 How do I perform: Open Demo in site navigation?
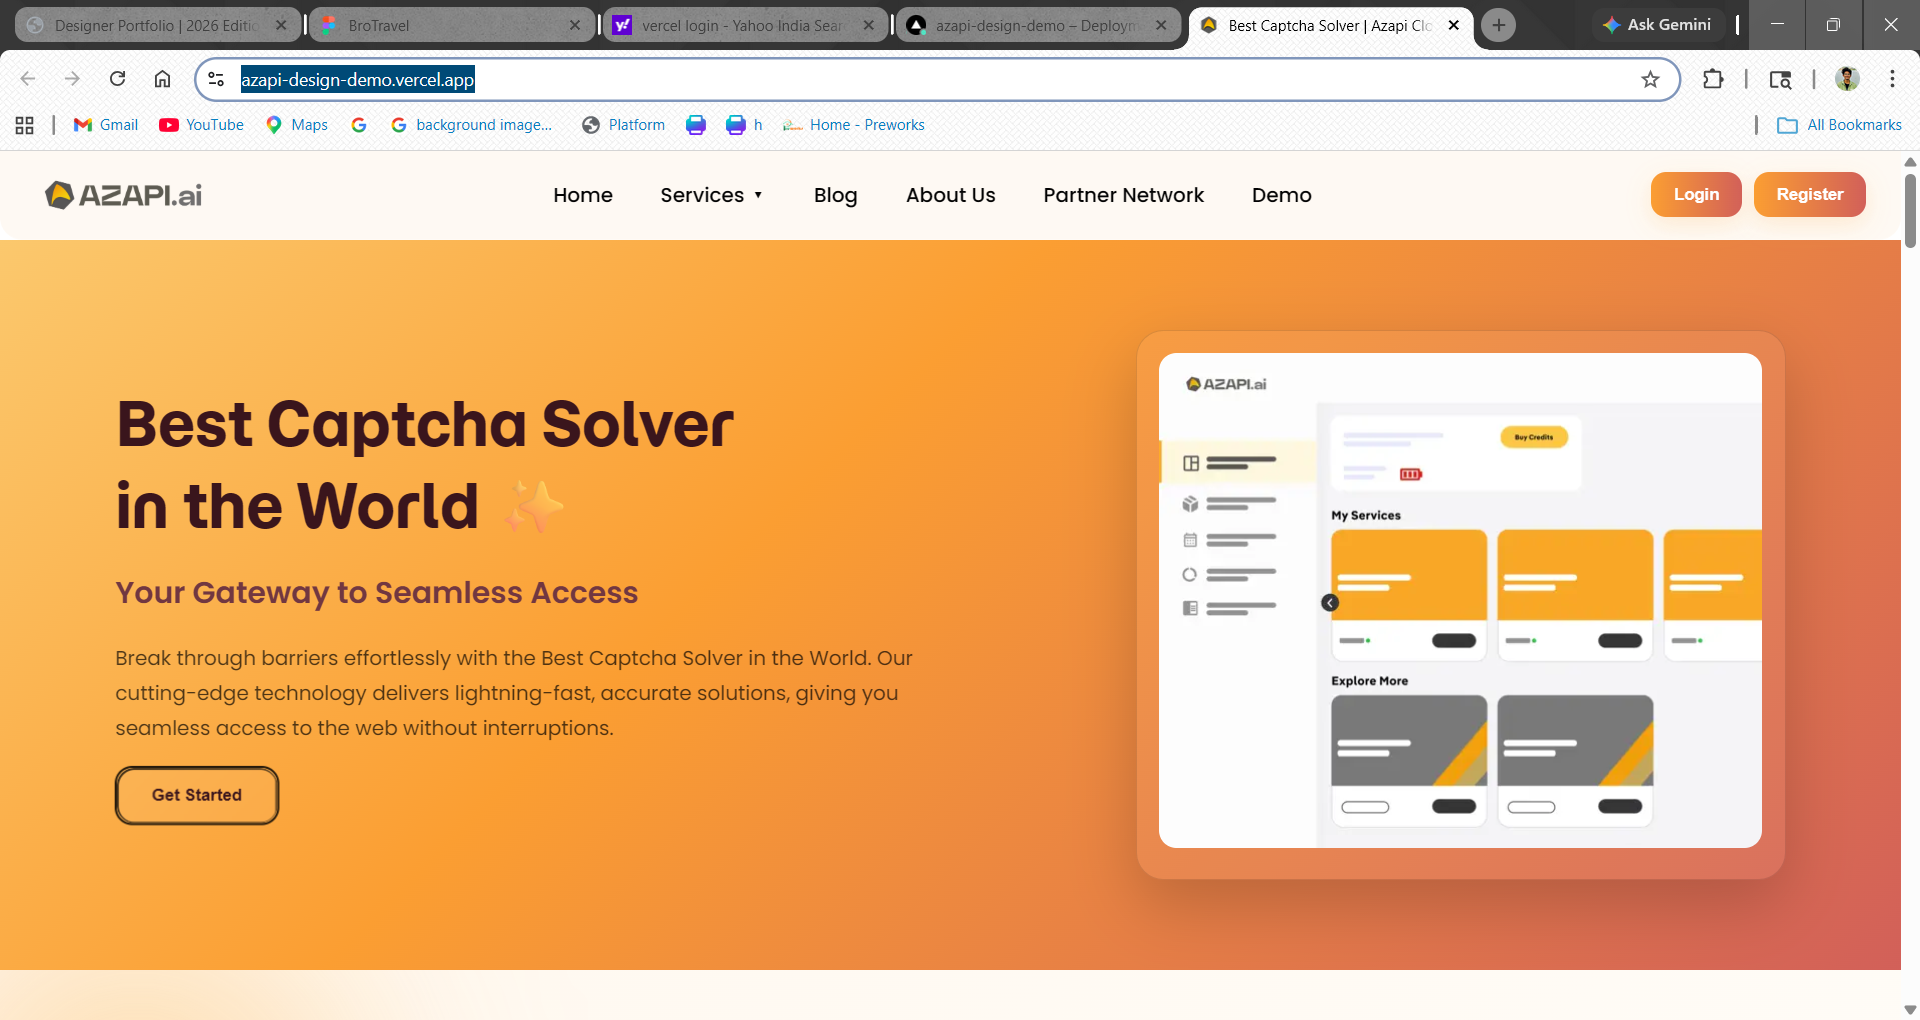point(1282,195)
